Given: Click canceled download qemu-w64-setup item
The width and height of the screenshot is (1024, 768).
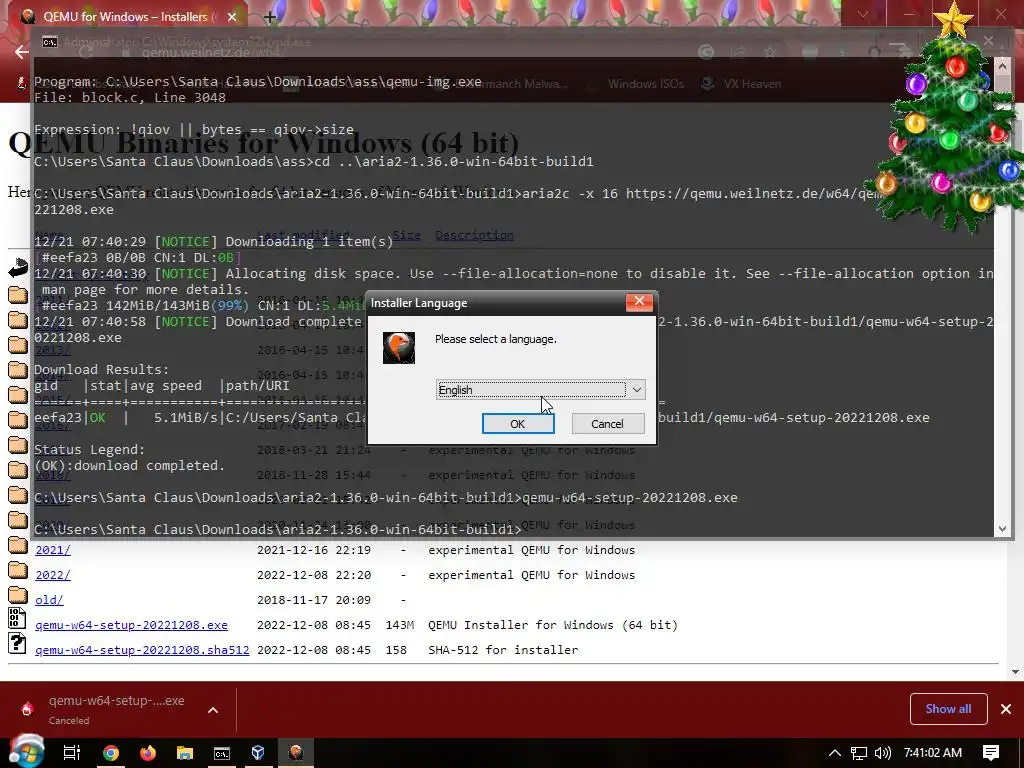Looking at the screenshot, I should pos(116,709).
